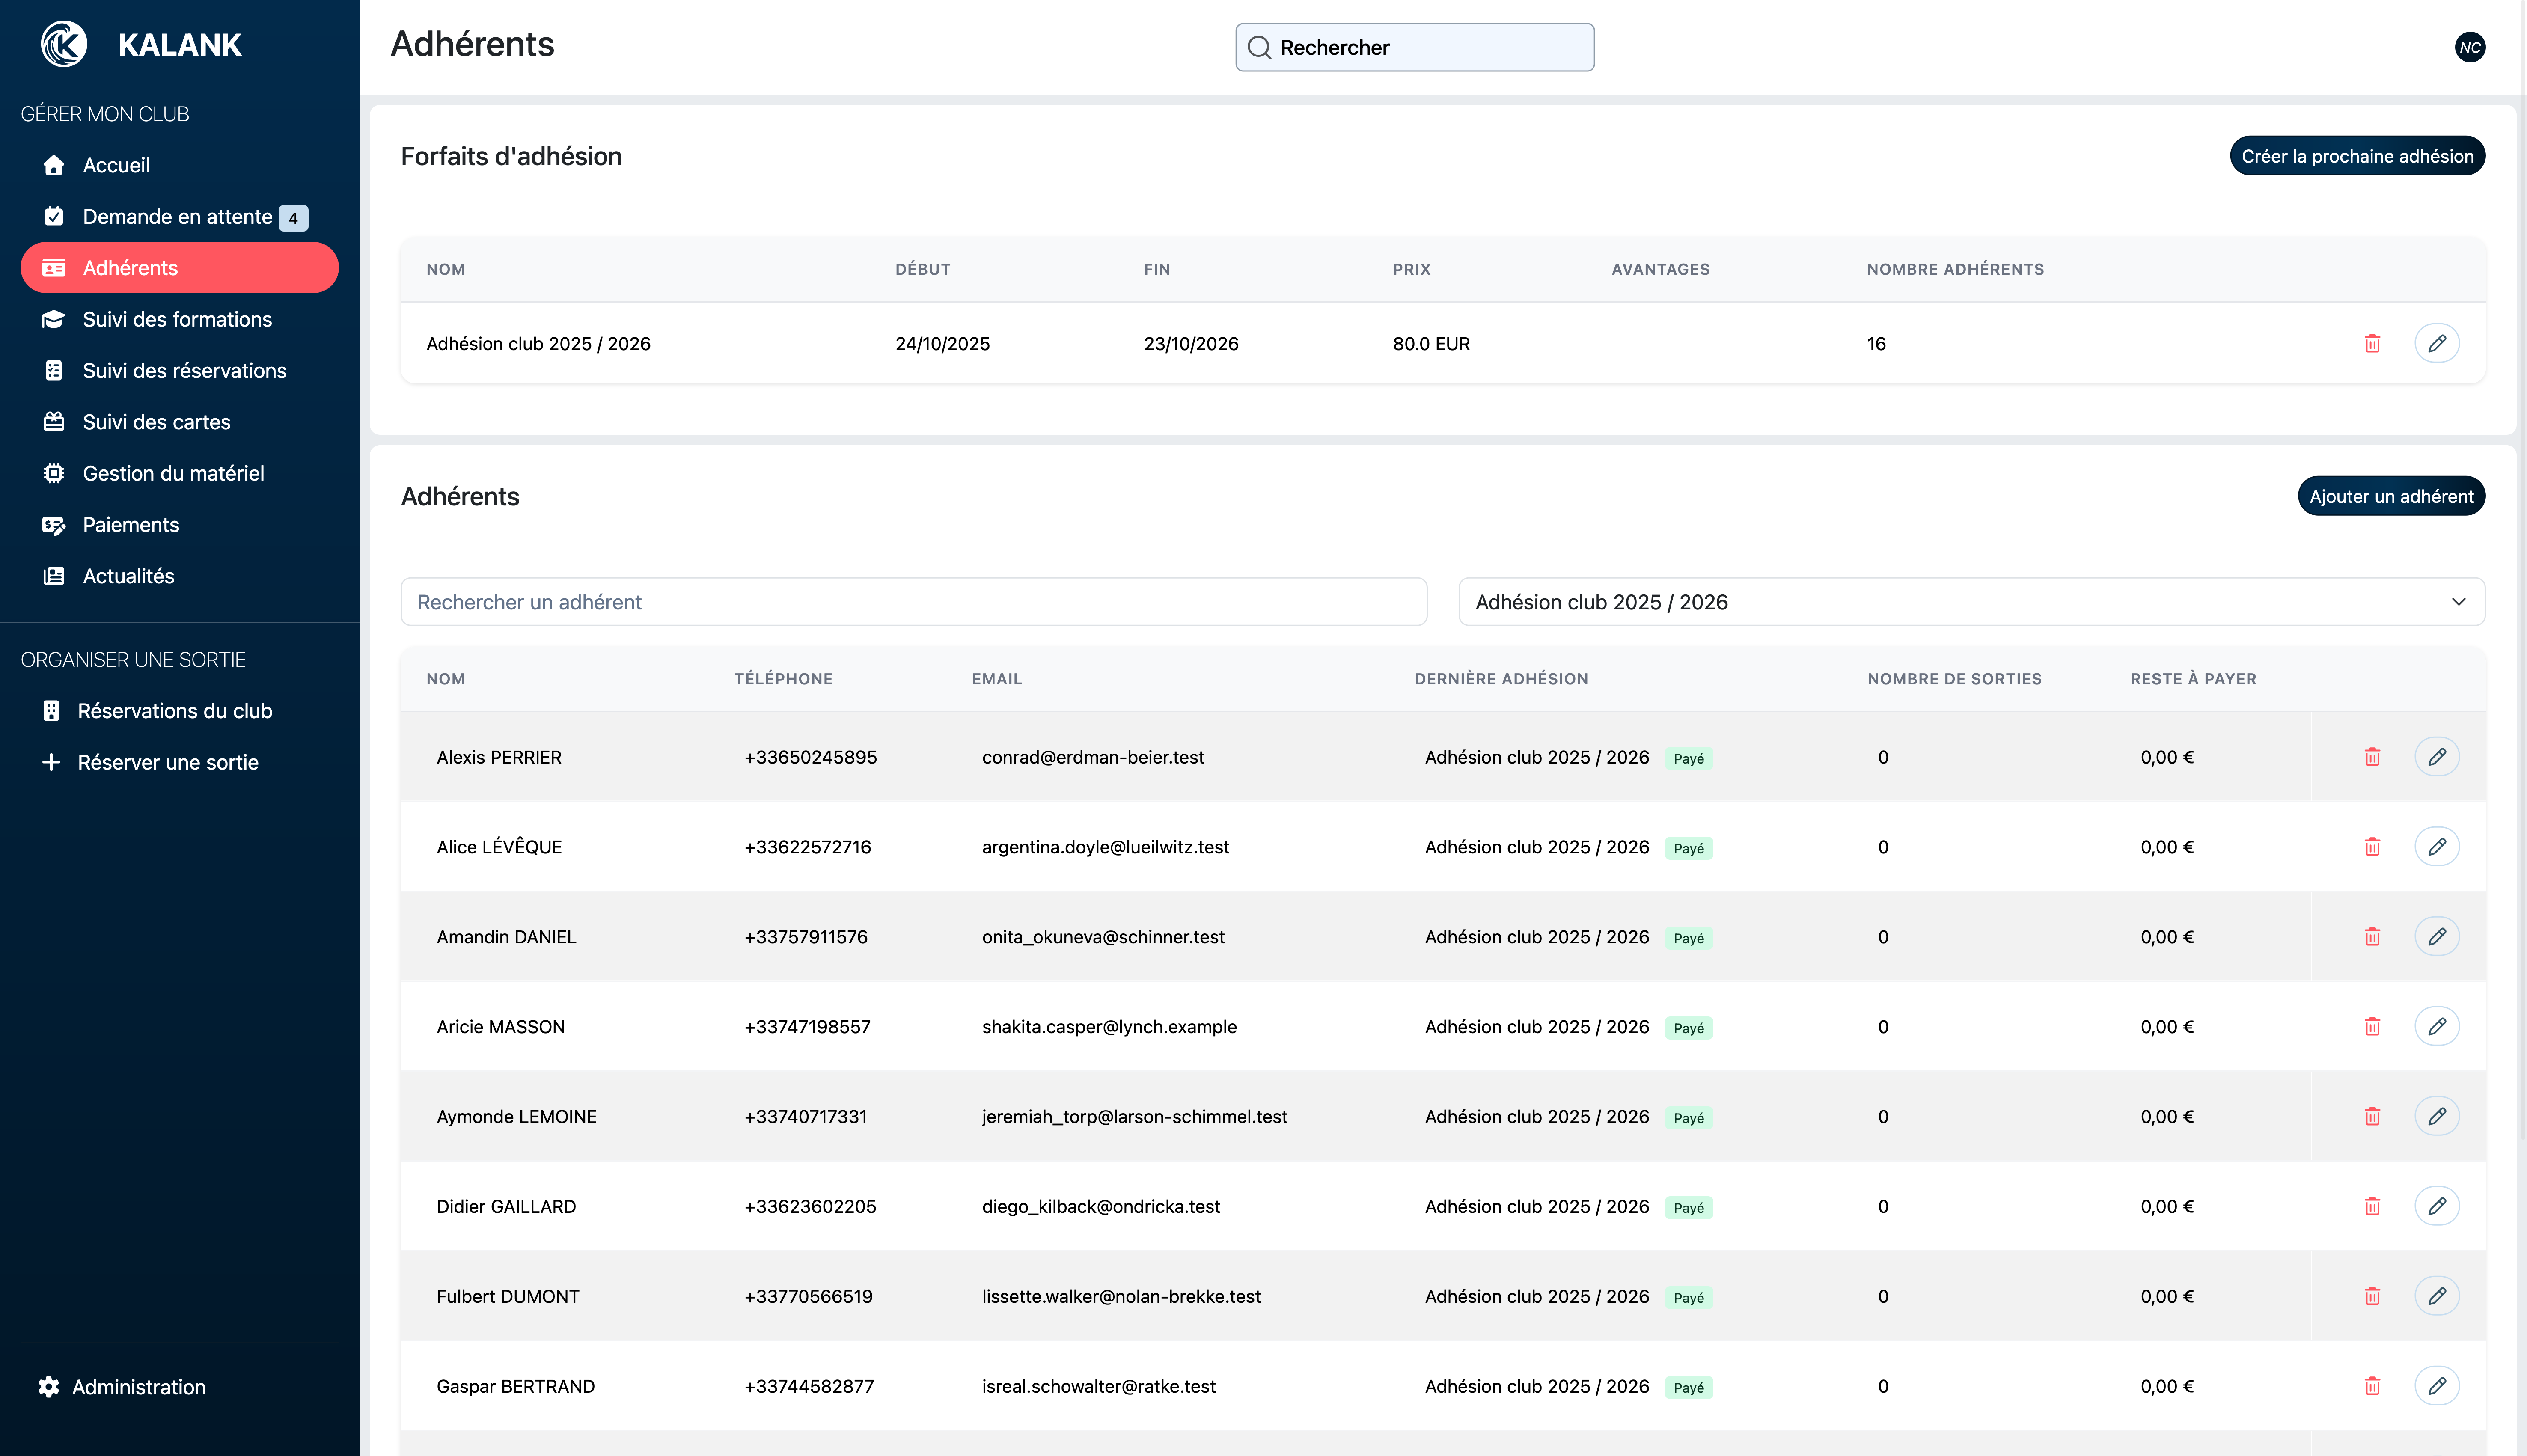The image size is (2527, 1456).
Task: Delete member Amandin DANIEL
Action: (2371, 937)
